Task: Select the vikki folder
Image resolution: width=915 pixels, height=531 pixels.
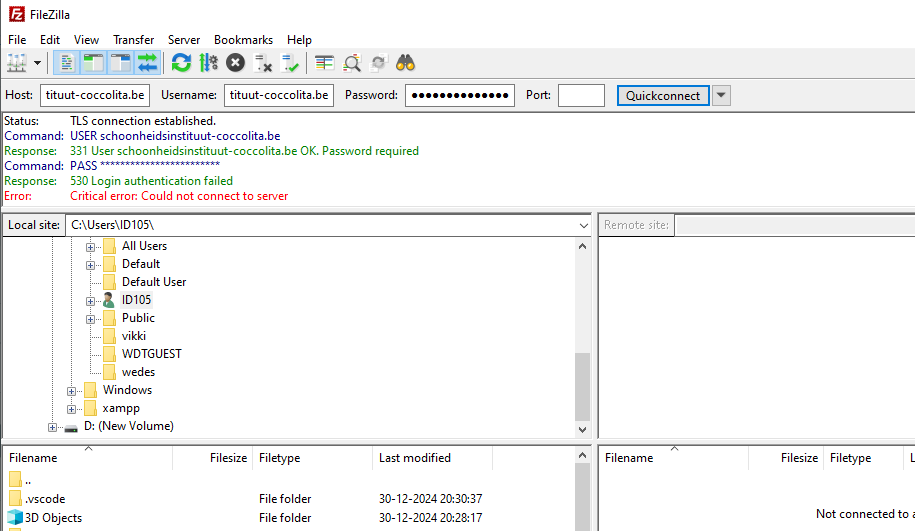Action: coord(134,336)
